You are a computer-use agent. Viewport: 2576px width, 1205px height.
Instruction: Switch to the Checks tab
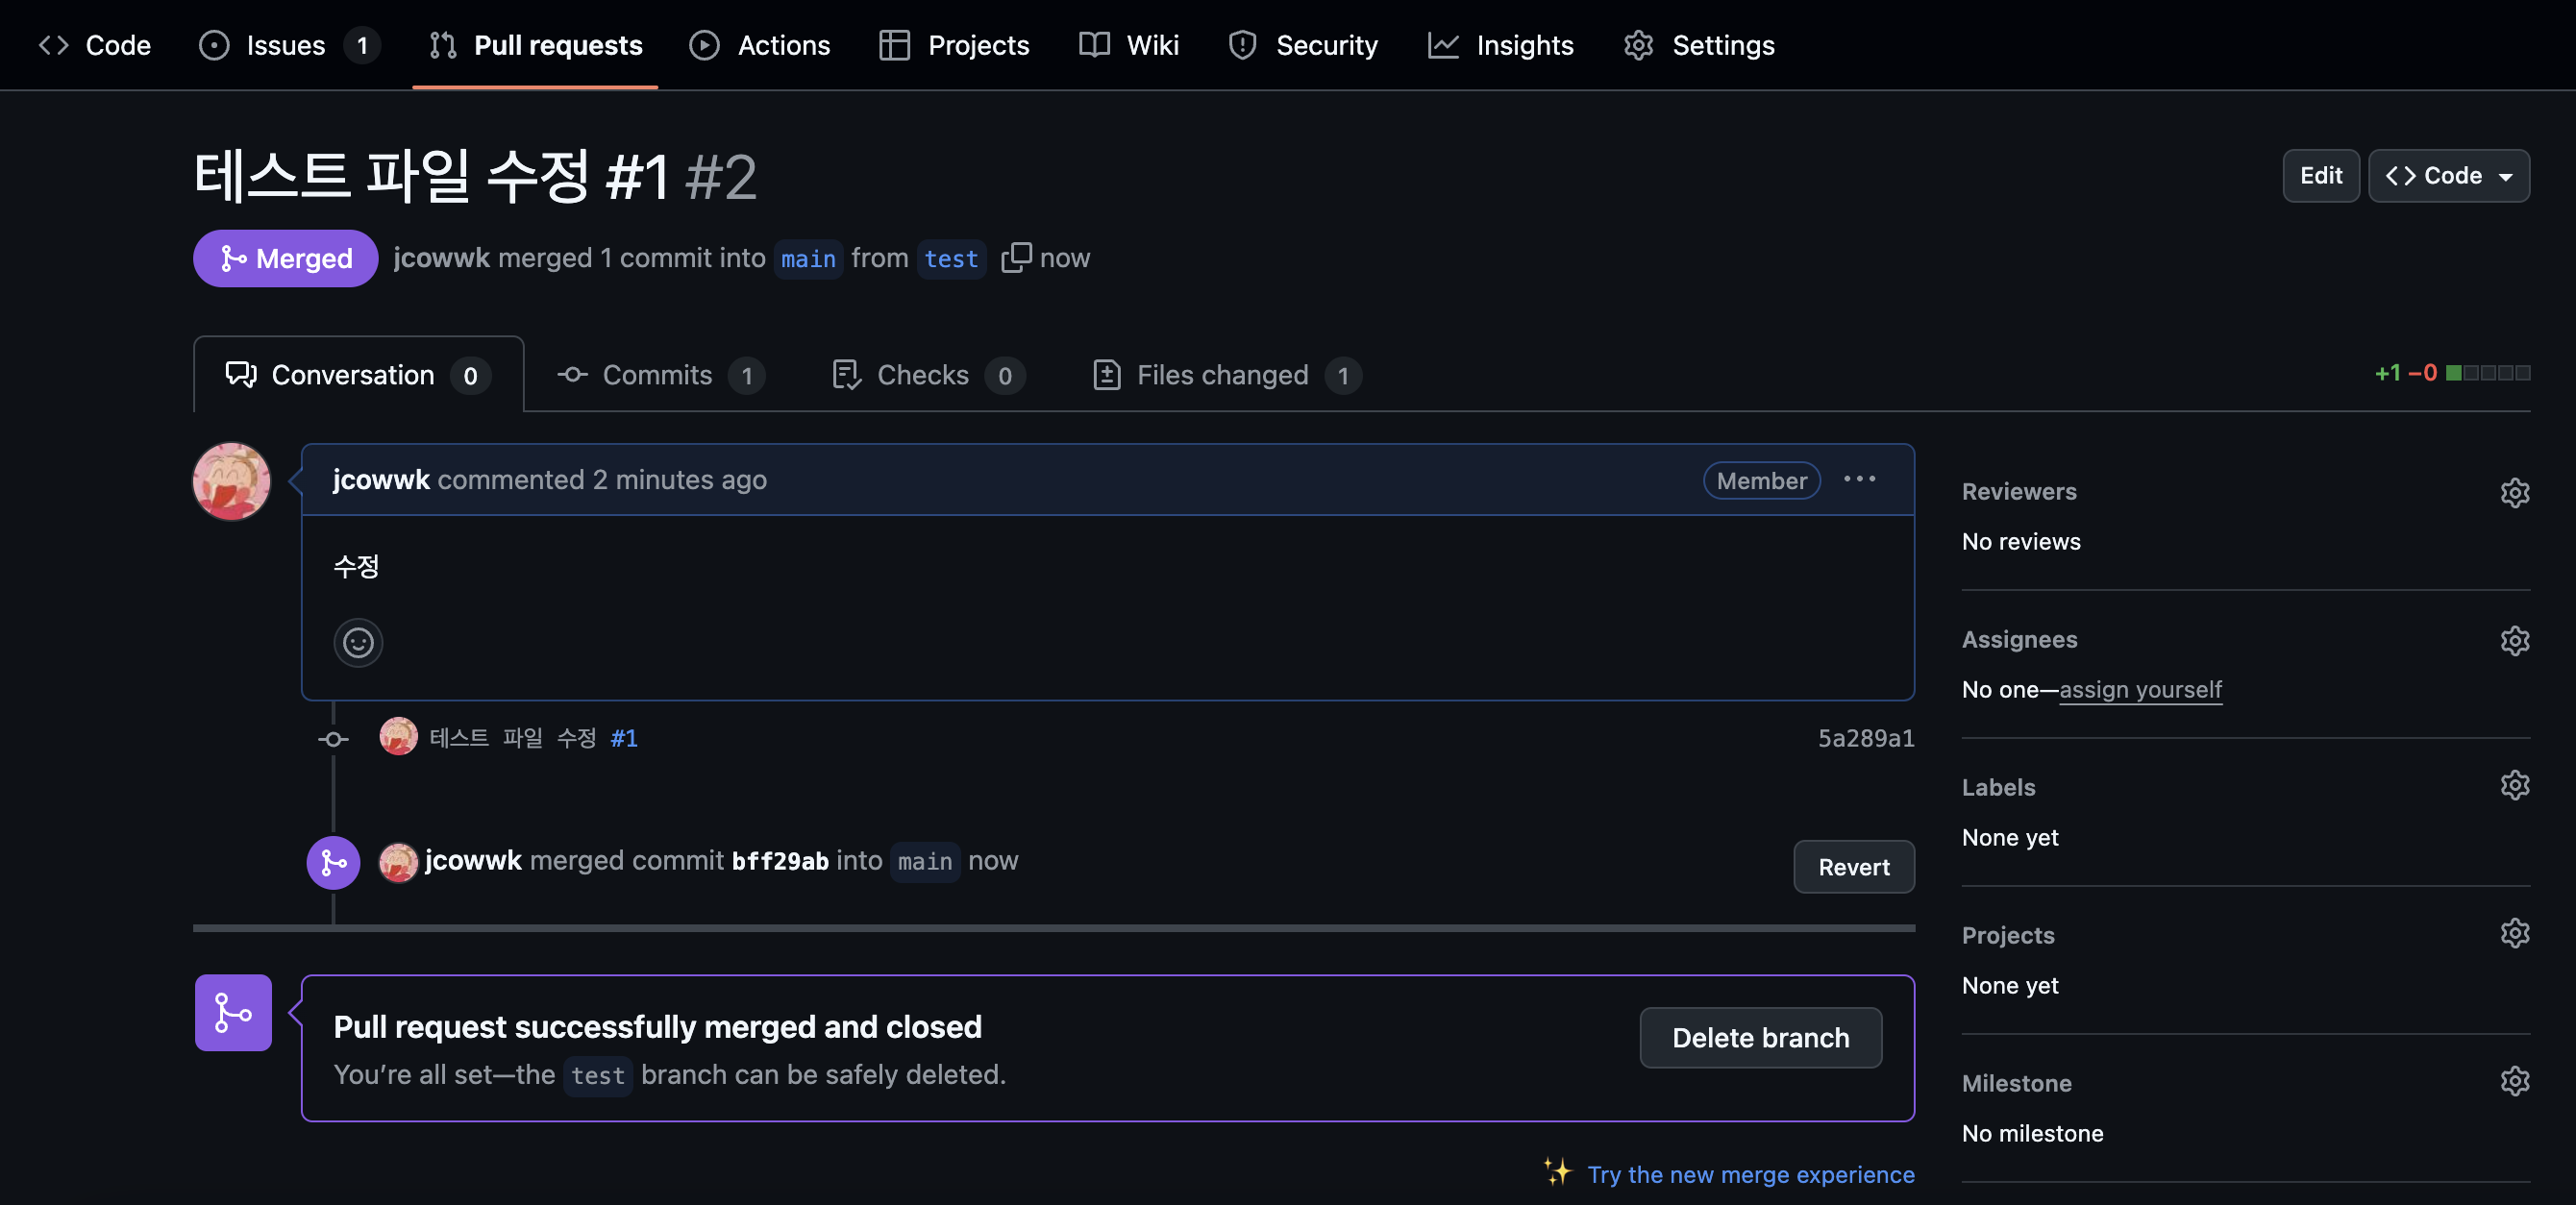(x=928, y=375)
